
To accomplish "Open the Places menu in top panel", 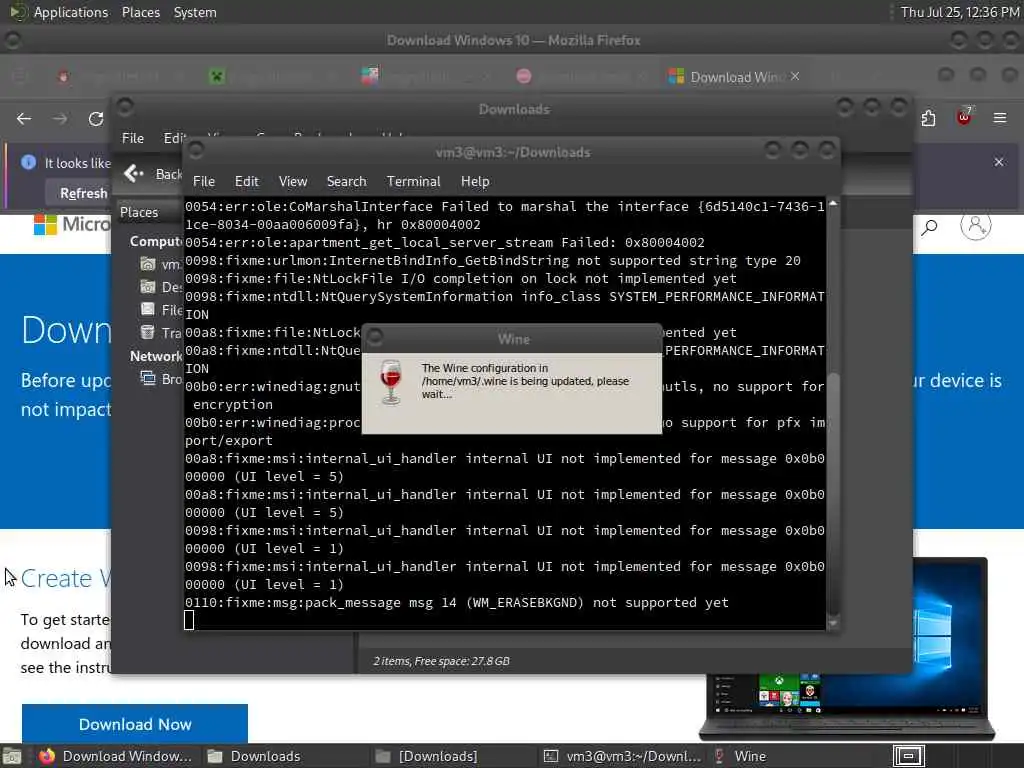I will point(140,12).
